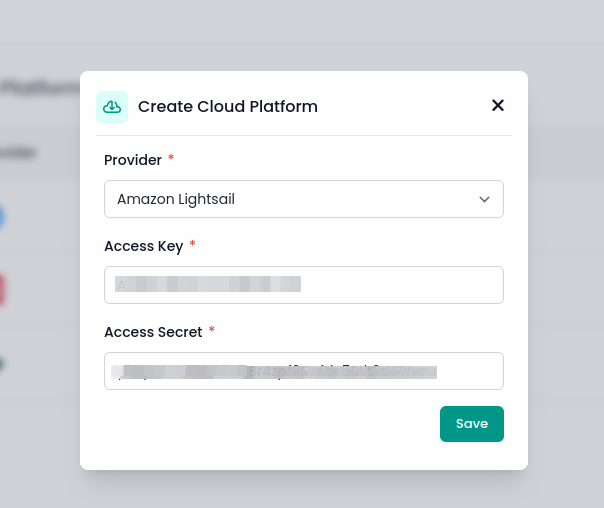Screen dimensions: 604x508
Task: Click the Access Secret field label
Action: tap(153, 332)
